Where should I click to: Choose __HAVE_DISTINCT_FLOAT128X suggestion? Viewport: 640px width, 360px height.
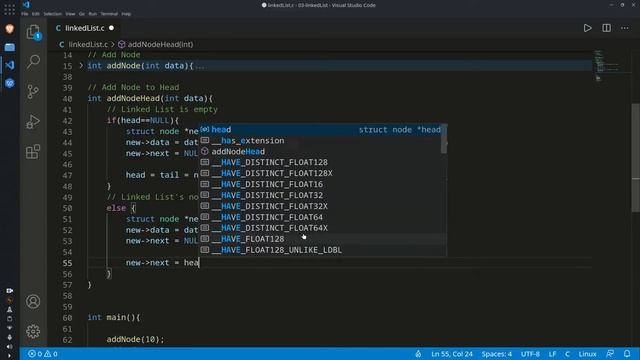pyautogui.click(x=320, y=173)
